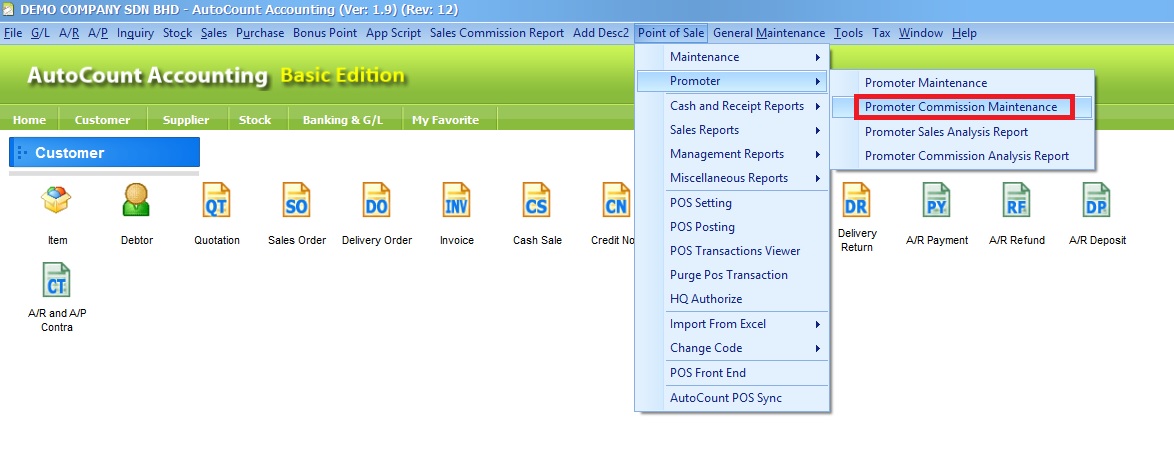The width and height of the screenshot is (1174, 449).
Task: Click the Delivery Order DO icon
Action: coord(377,201)
